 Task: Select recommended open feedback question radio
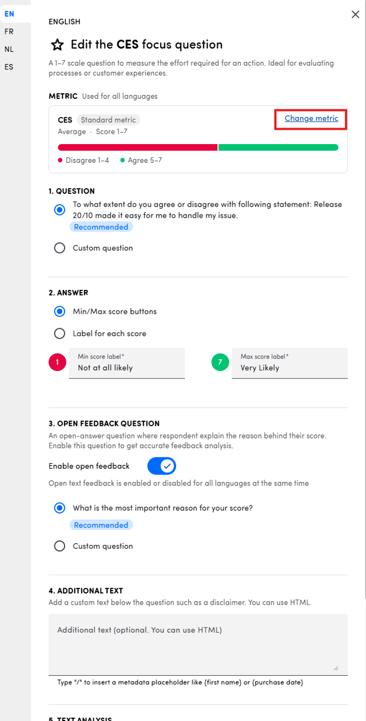[x=59, y=508]
